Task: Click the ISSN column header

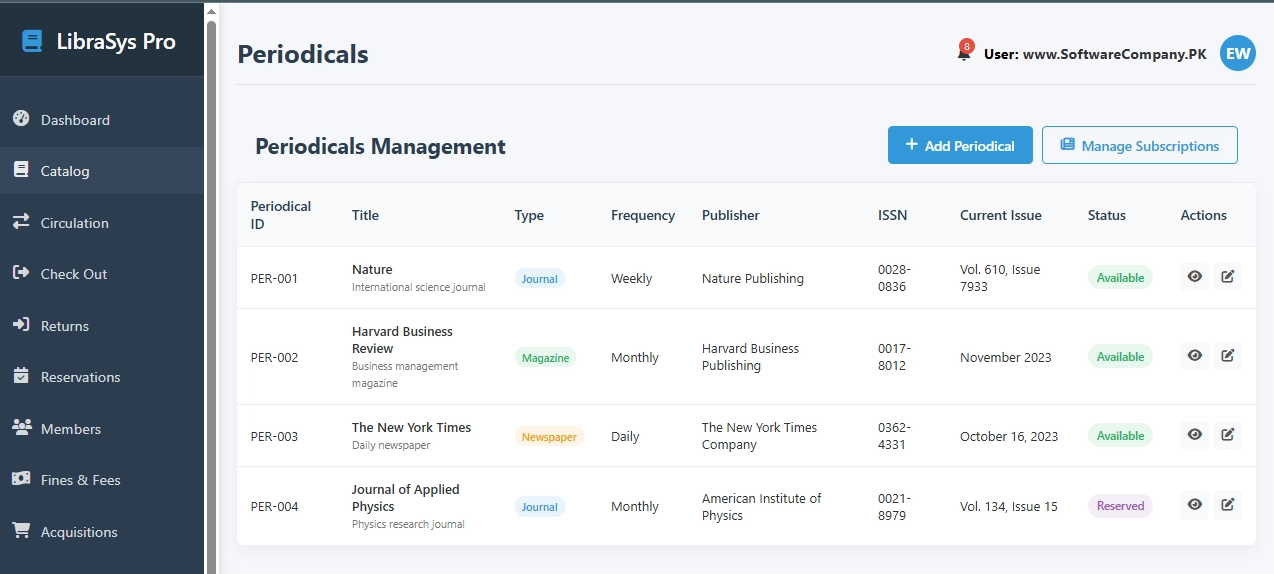Action: coord(893,215)
